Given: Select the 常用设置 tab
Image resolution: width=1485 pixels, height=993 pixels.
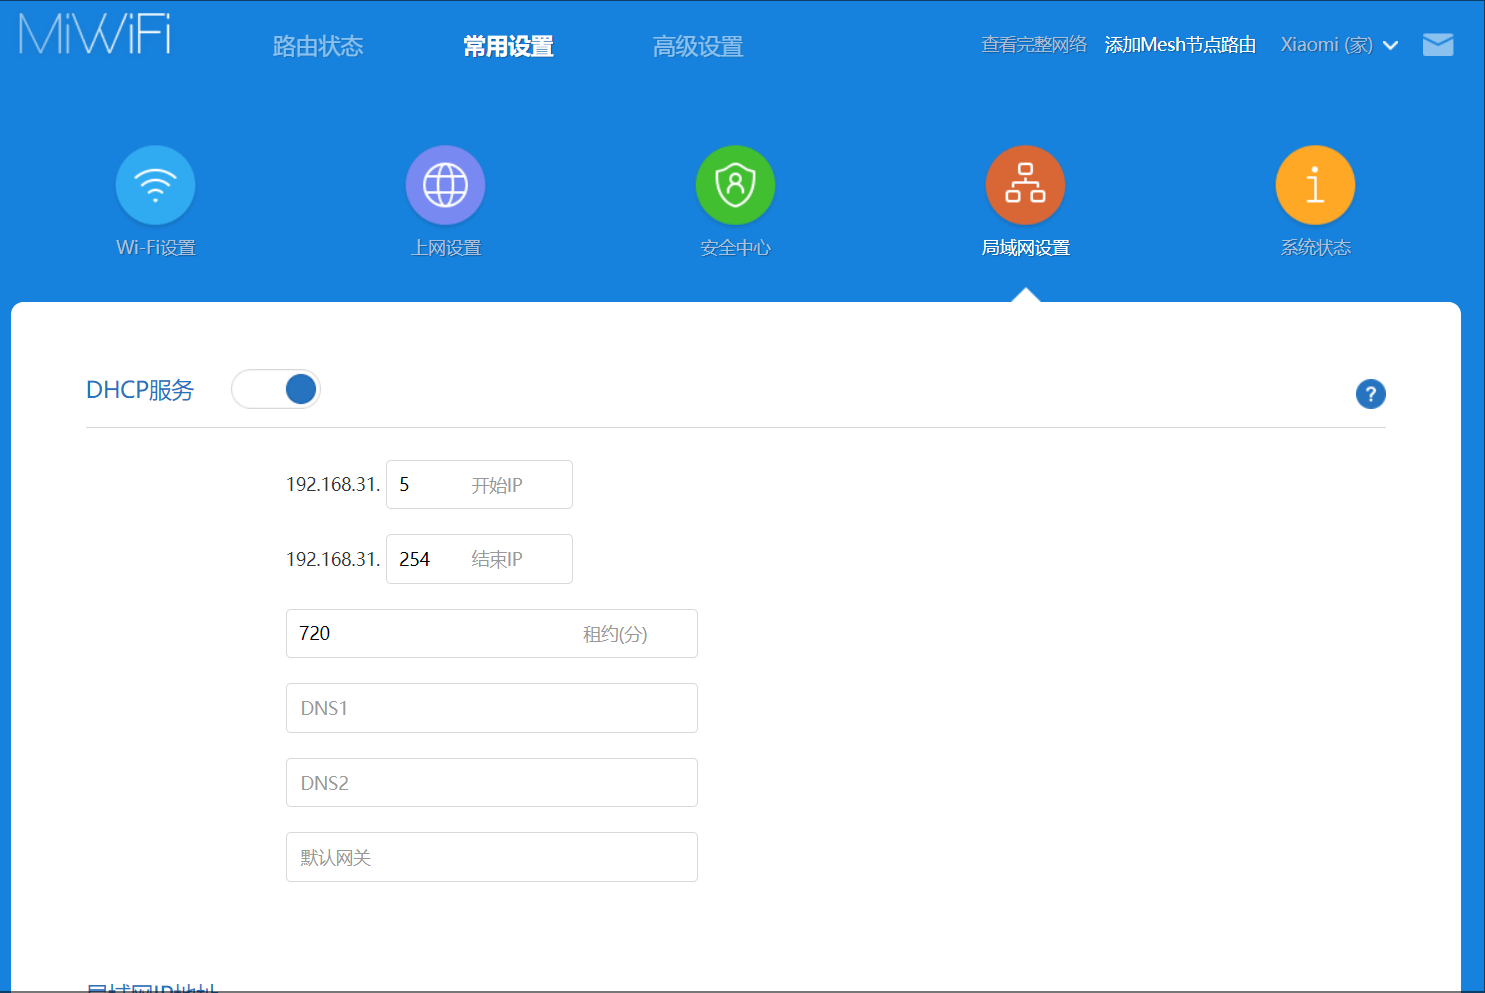Looking at the screenshot, I should tap(508, 46).
